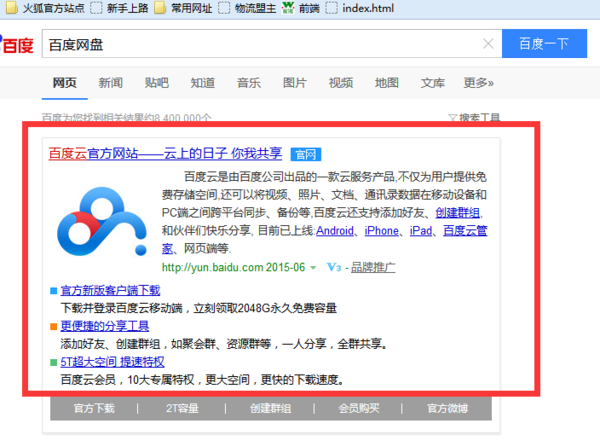Switch to the 文库 tab
600x441 pixels.
tap(433, 83)
